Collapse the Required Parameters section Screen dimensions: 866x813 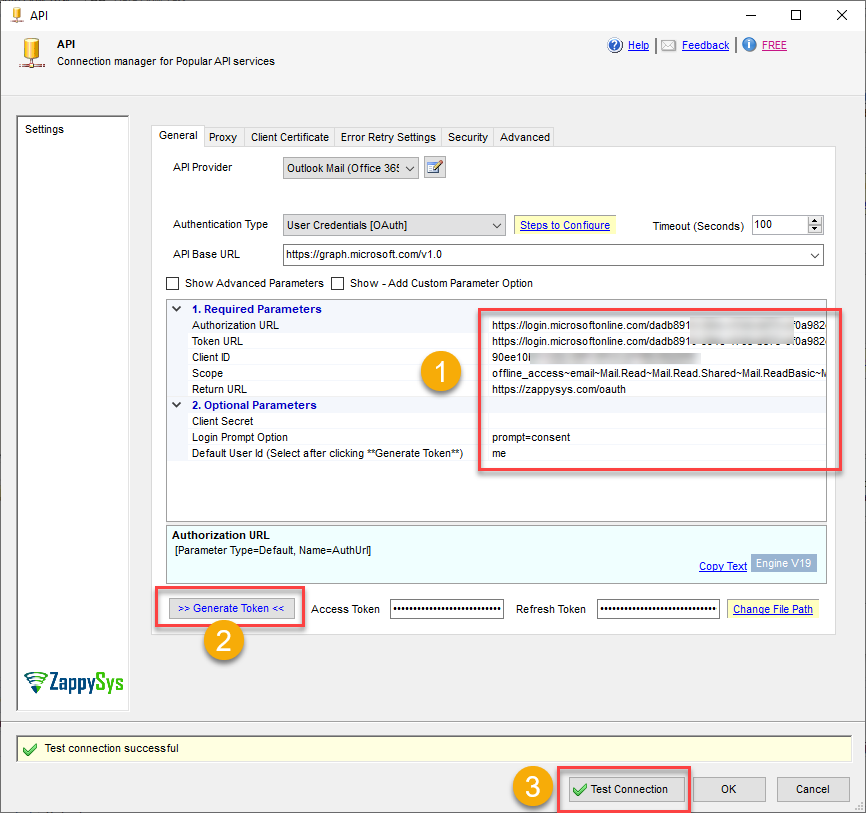tap(177, 309)
